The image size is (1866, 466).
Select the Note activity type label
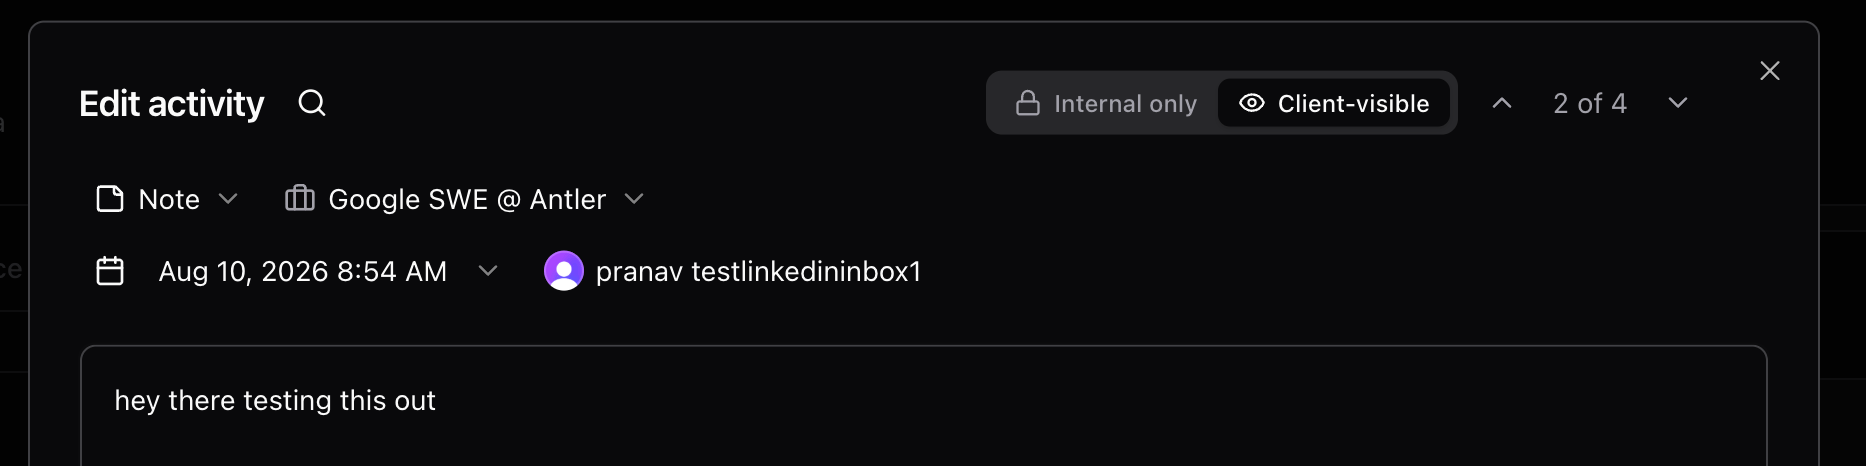coord(169,199)
